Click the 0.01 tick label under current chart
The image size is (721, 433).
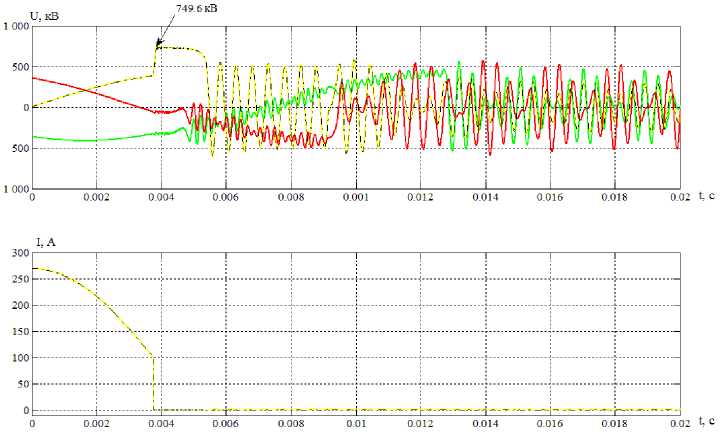click(356, 423)
